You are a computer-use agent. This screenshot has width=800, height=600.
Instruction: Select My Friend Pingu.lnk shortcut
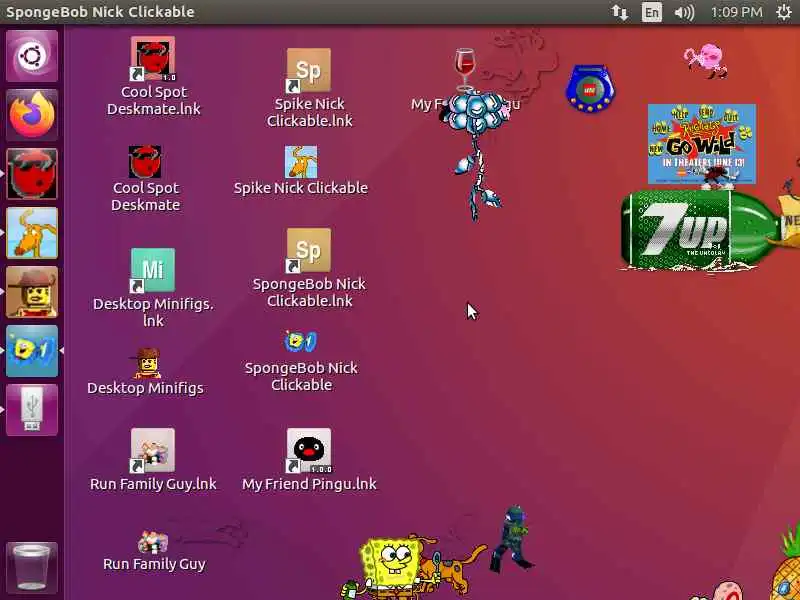point(309,460)
